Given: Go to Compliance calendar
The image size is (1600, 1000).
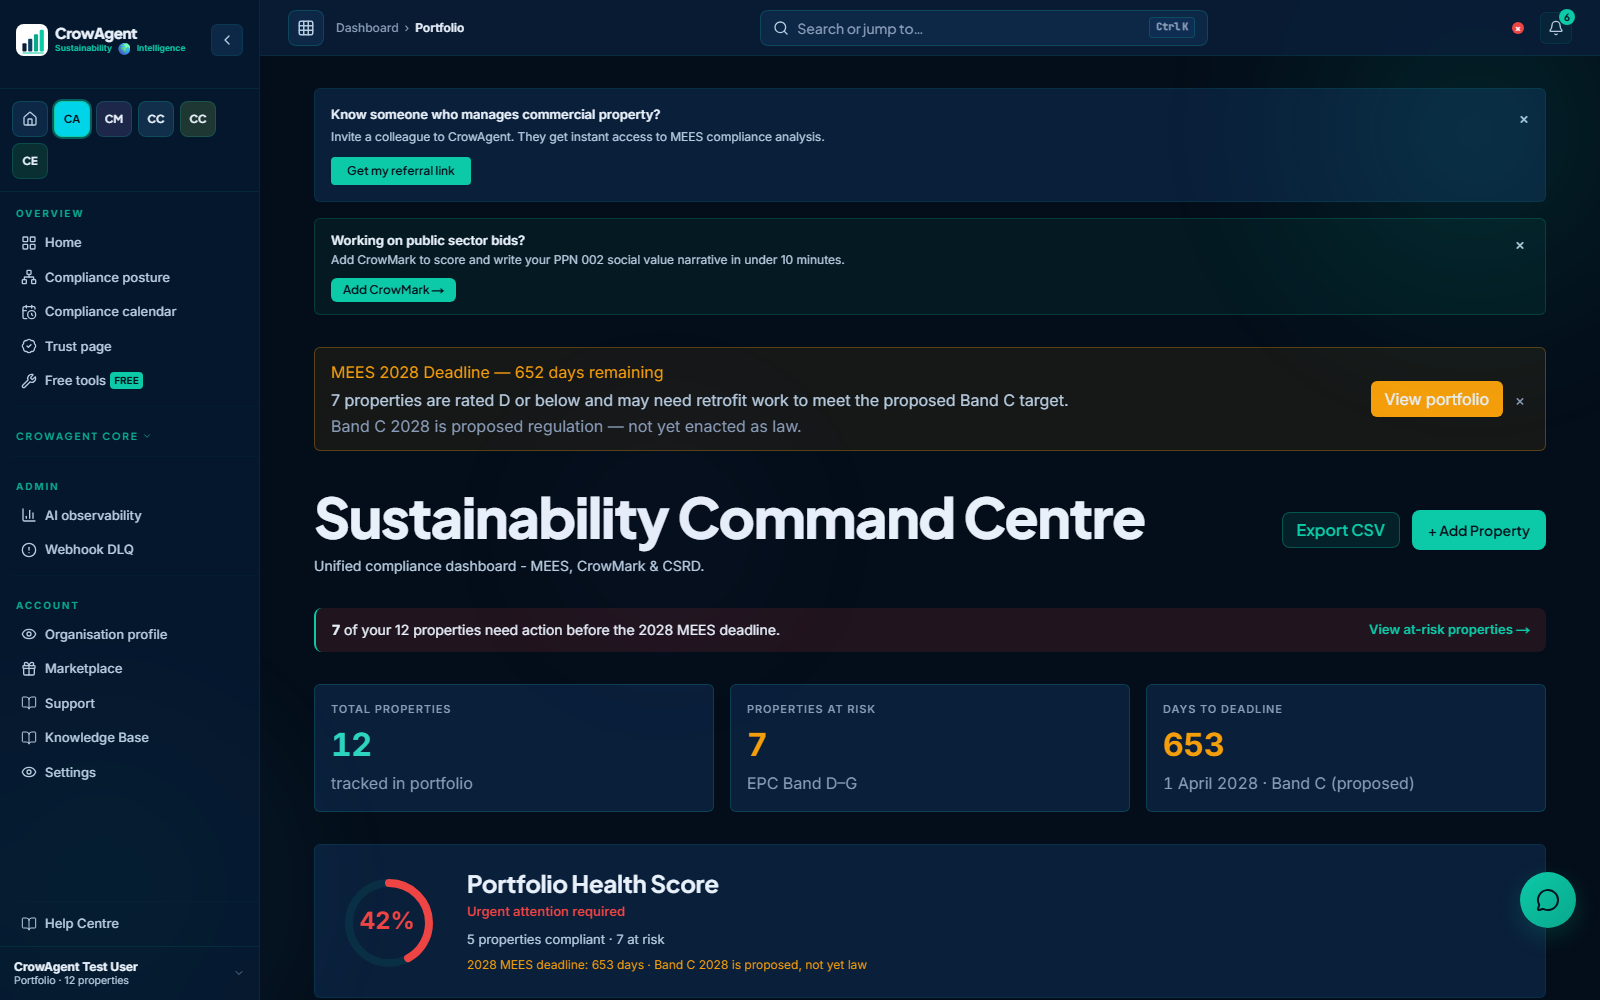Looking at the screenshot, I should 110,312.
